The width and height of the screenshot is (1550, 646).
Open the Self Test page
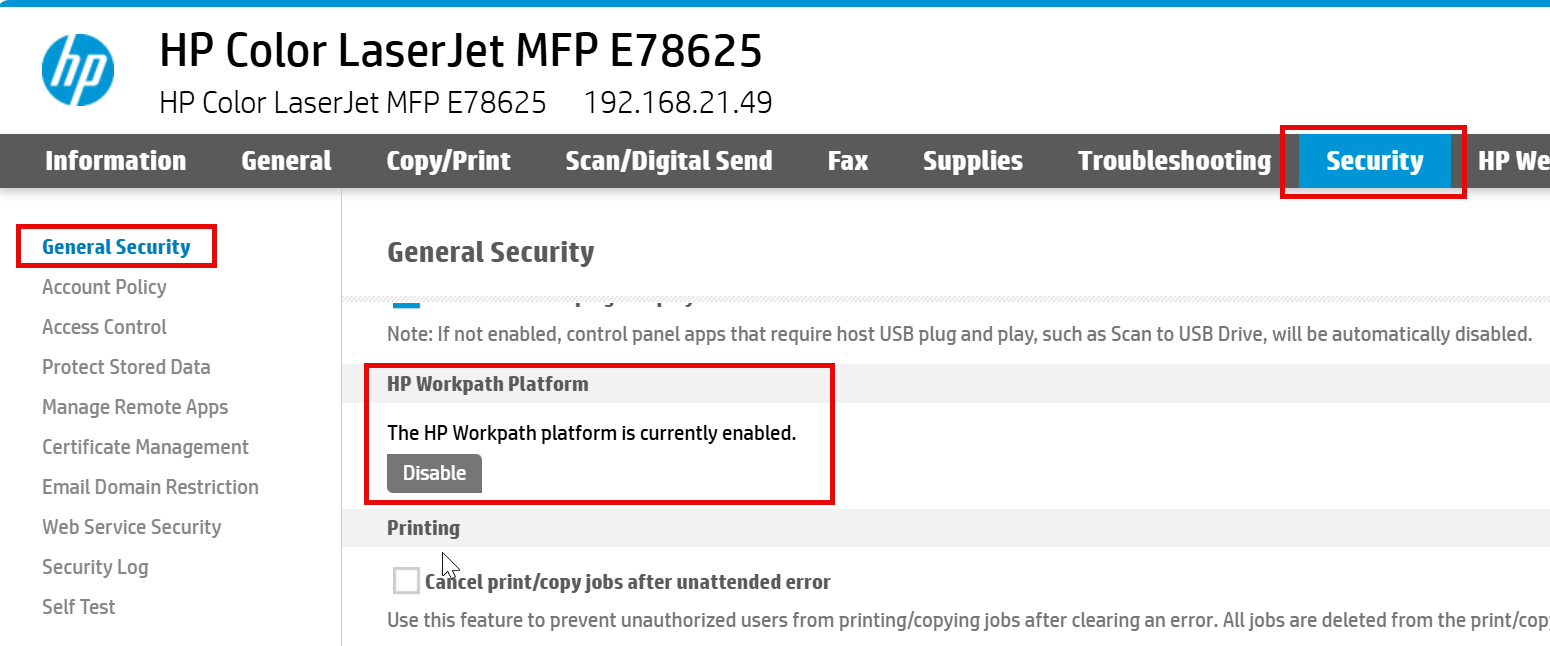78,607
